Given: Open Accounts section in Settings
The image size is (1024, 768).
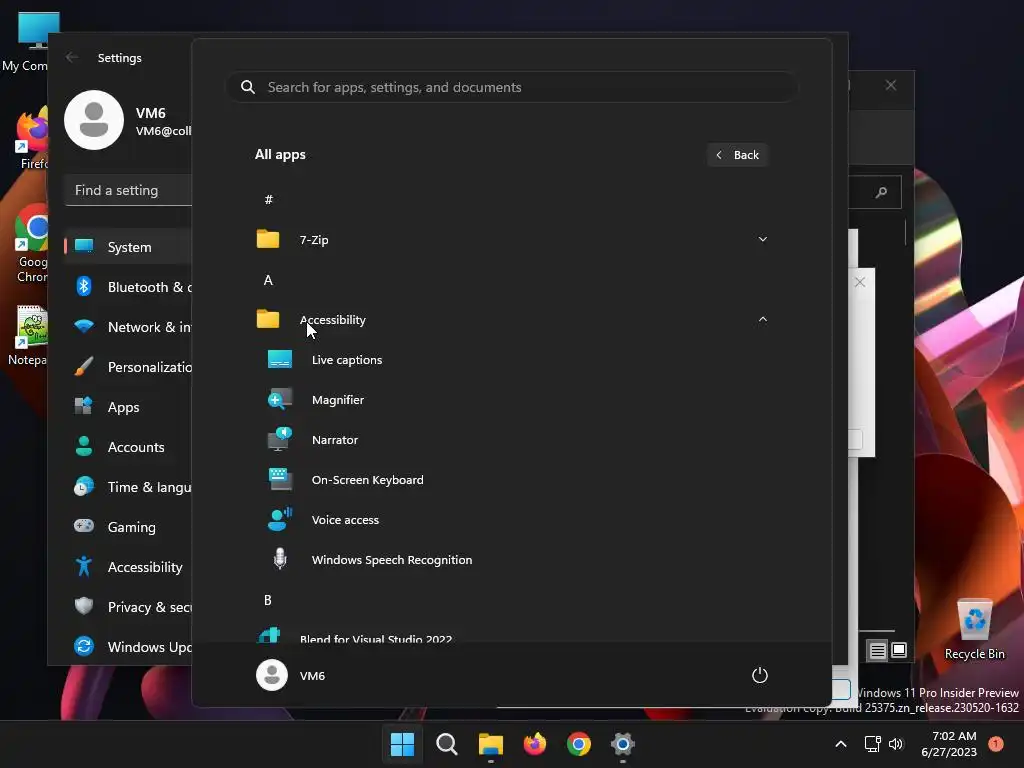Looking at the screenshot, I should tap(129, 447).
